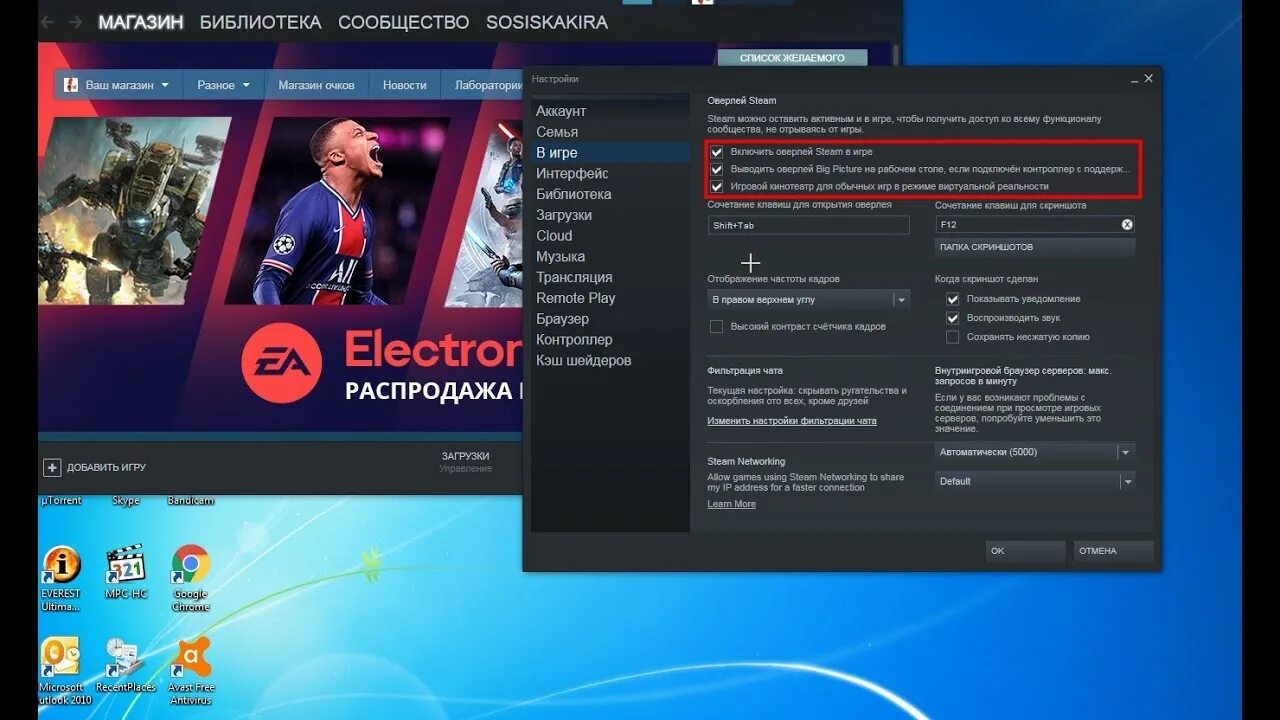Open FPS counter position dropdown В правом верхнем углу
Screen dimensions: 1280x720
808,299
